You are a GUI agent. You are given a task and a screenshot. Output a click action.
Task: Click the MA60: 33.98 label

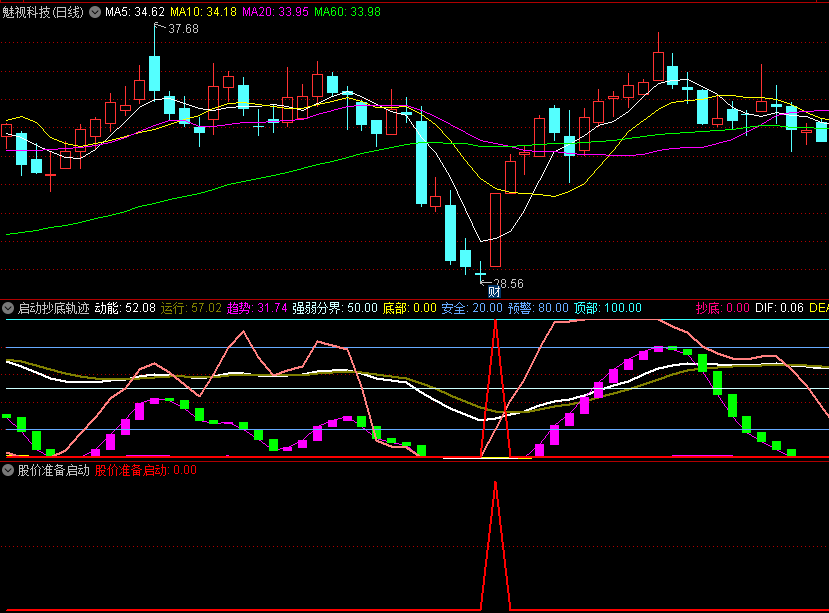[347, 12]
